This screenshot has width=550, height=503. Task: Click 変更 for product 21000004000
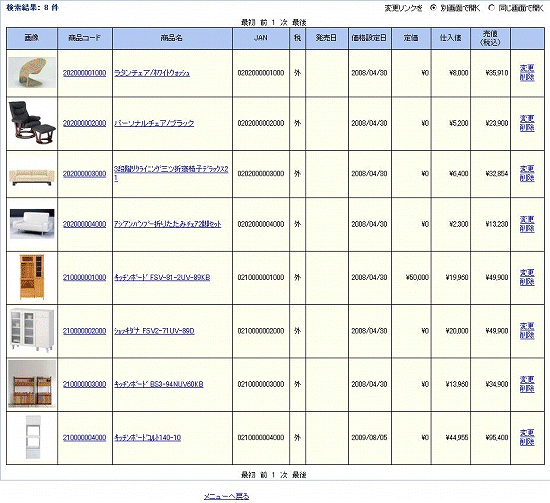(527, 433)
